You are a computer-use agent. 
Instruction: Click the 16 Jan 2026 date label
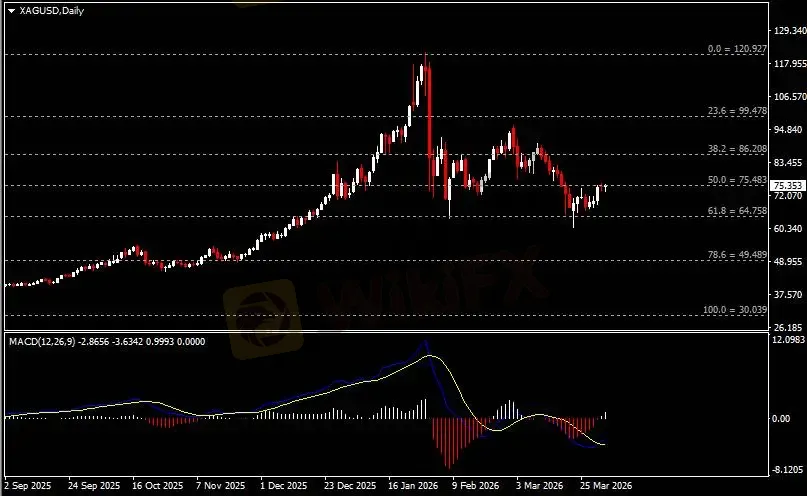(413, 486)
